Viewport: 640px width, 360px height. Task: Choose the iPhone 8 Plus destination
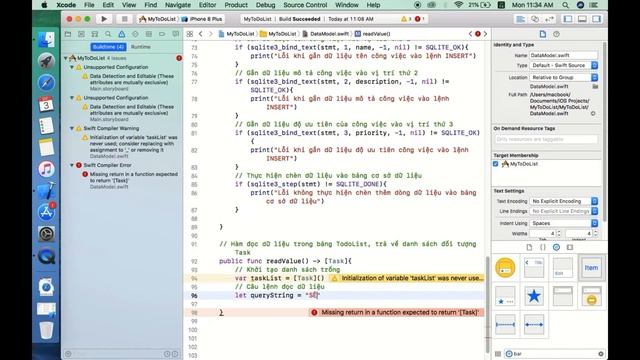tap(202, 19)
